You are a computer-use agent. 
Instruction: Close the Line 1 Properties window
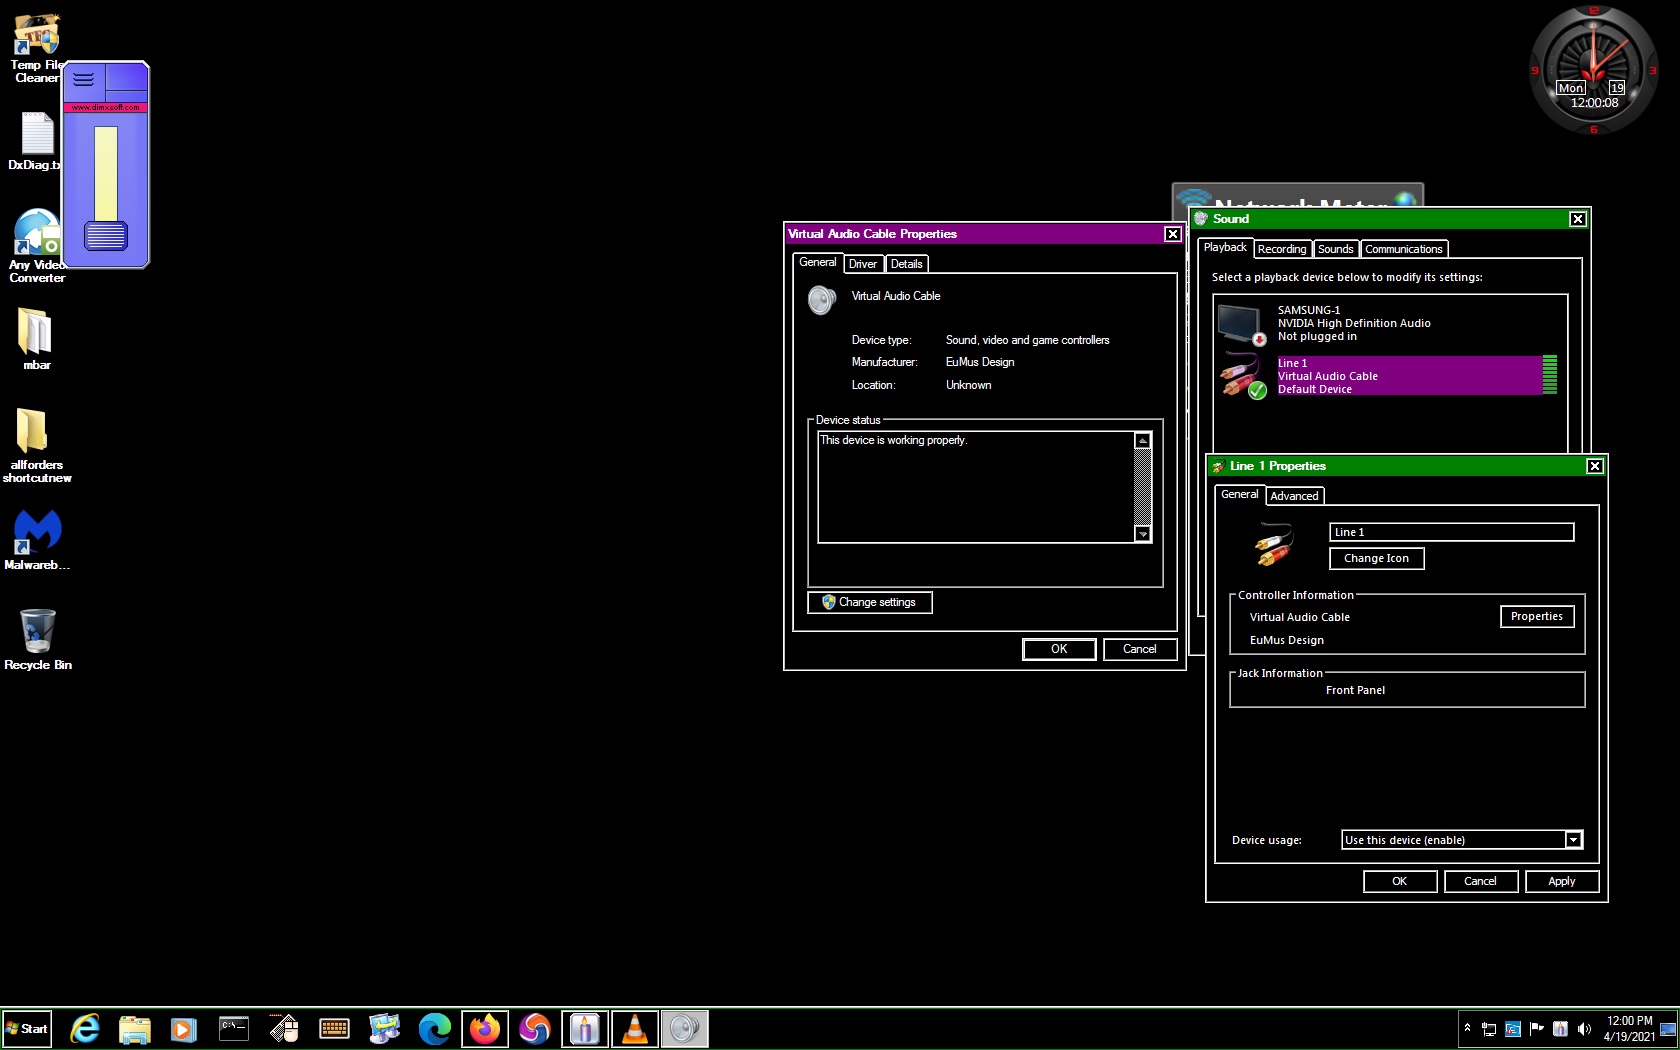[1594, 466]
